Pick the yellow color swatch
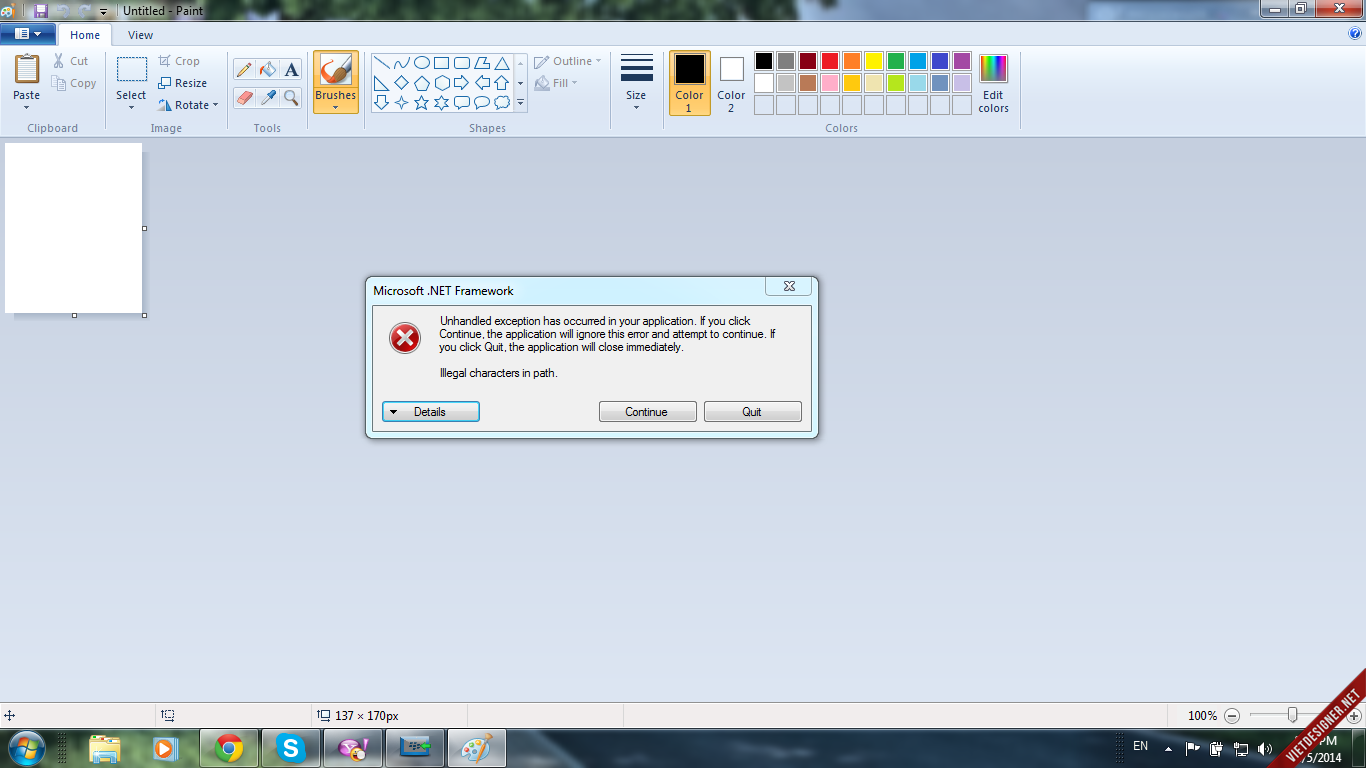 point(874,61)
